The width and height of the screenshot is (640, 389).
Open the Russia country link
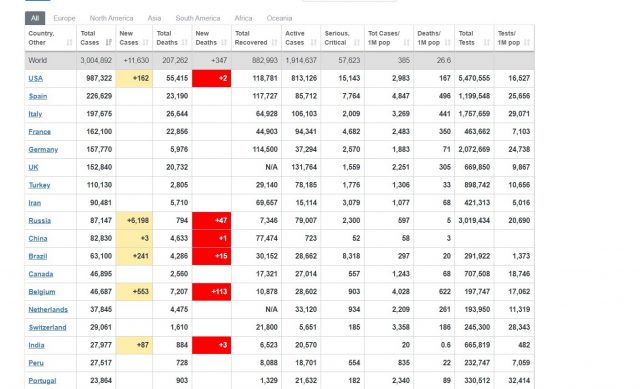click(x=40, y=220)
